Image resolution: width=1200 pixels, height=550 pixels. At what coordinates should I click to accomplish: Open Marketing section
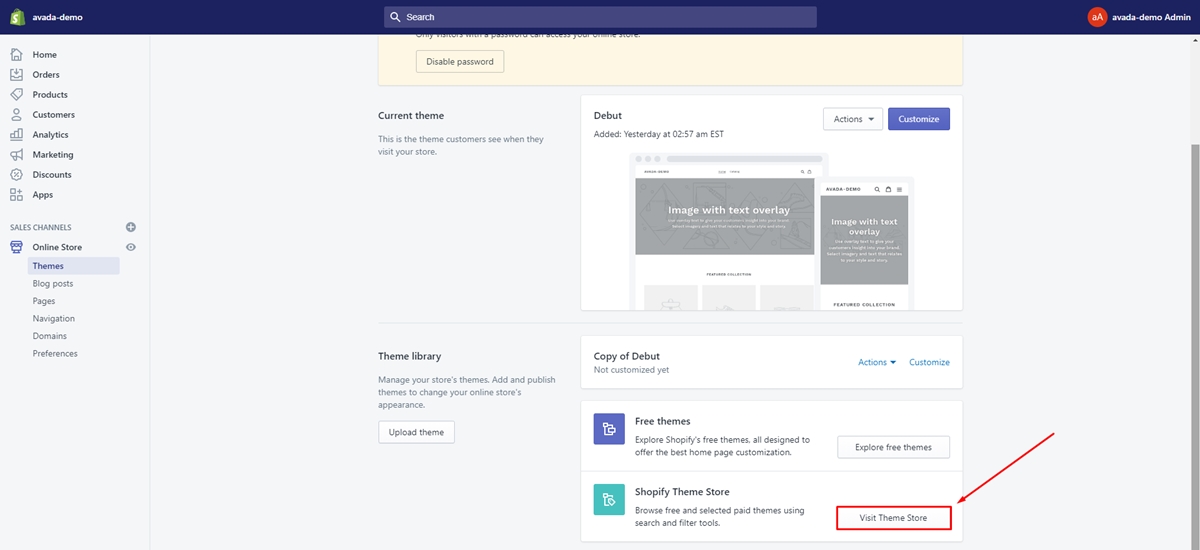53,154
